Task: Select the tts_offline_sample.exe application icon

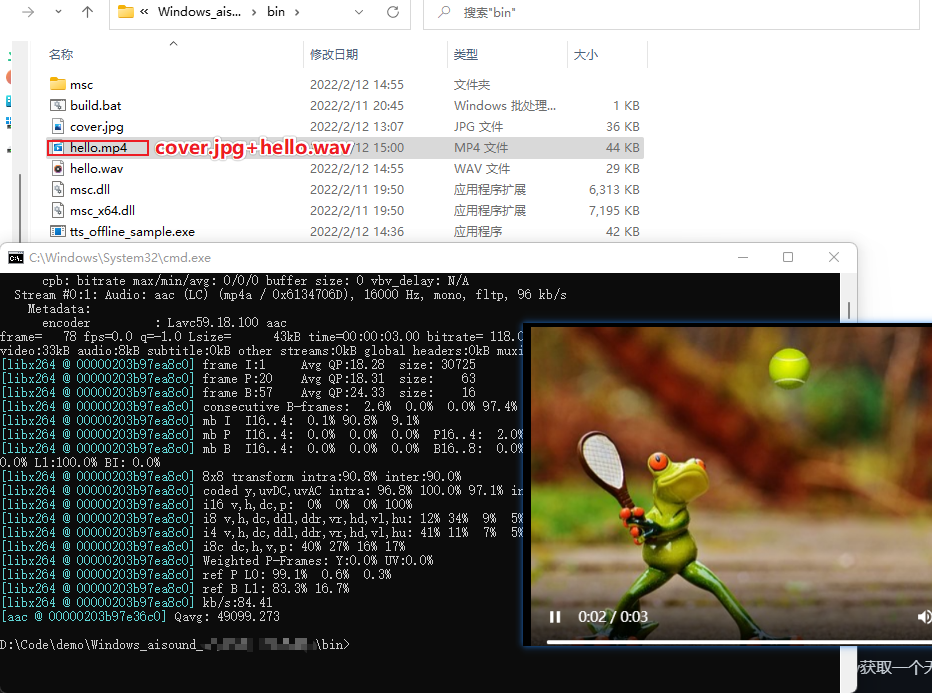Action: [x=58, y=231]
